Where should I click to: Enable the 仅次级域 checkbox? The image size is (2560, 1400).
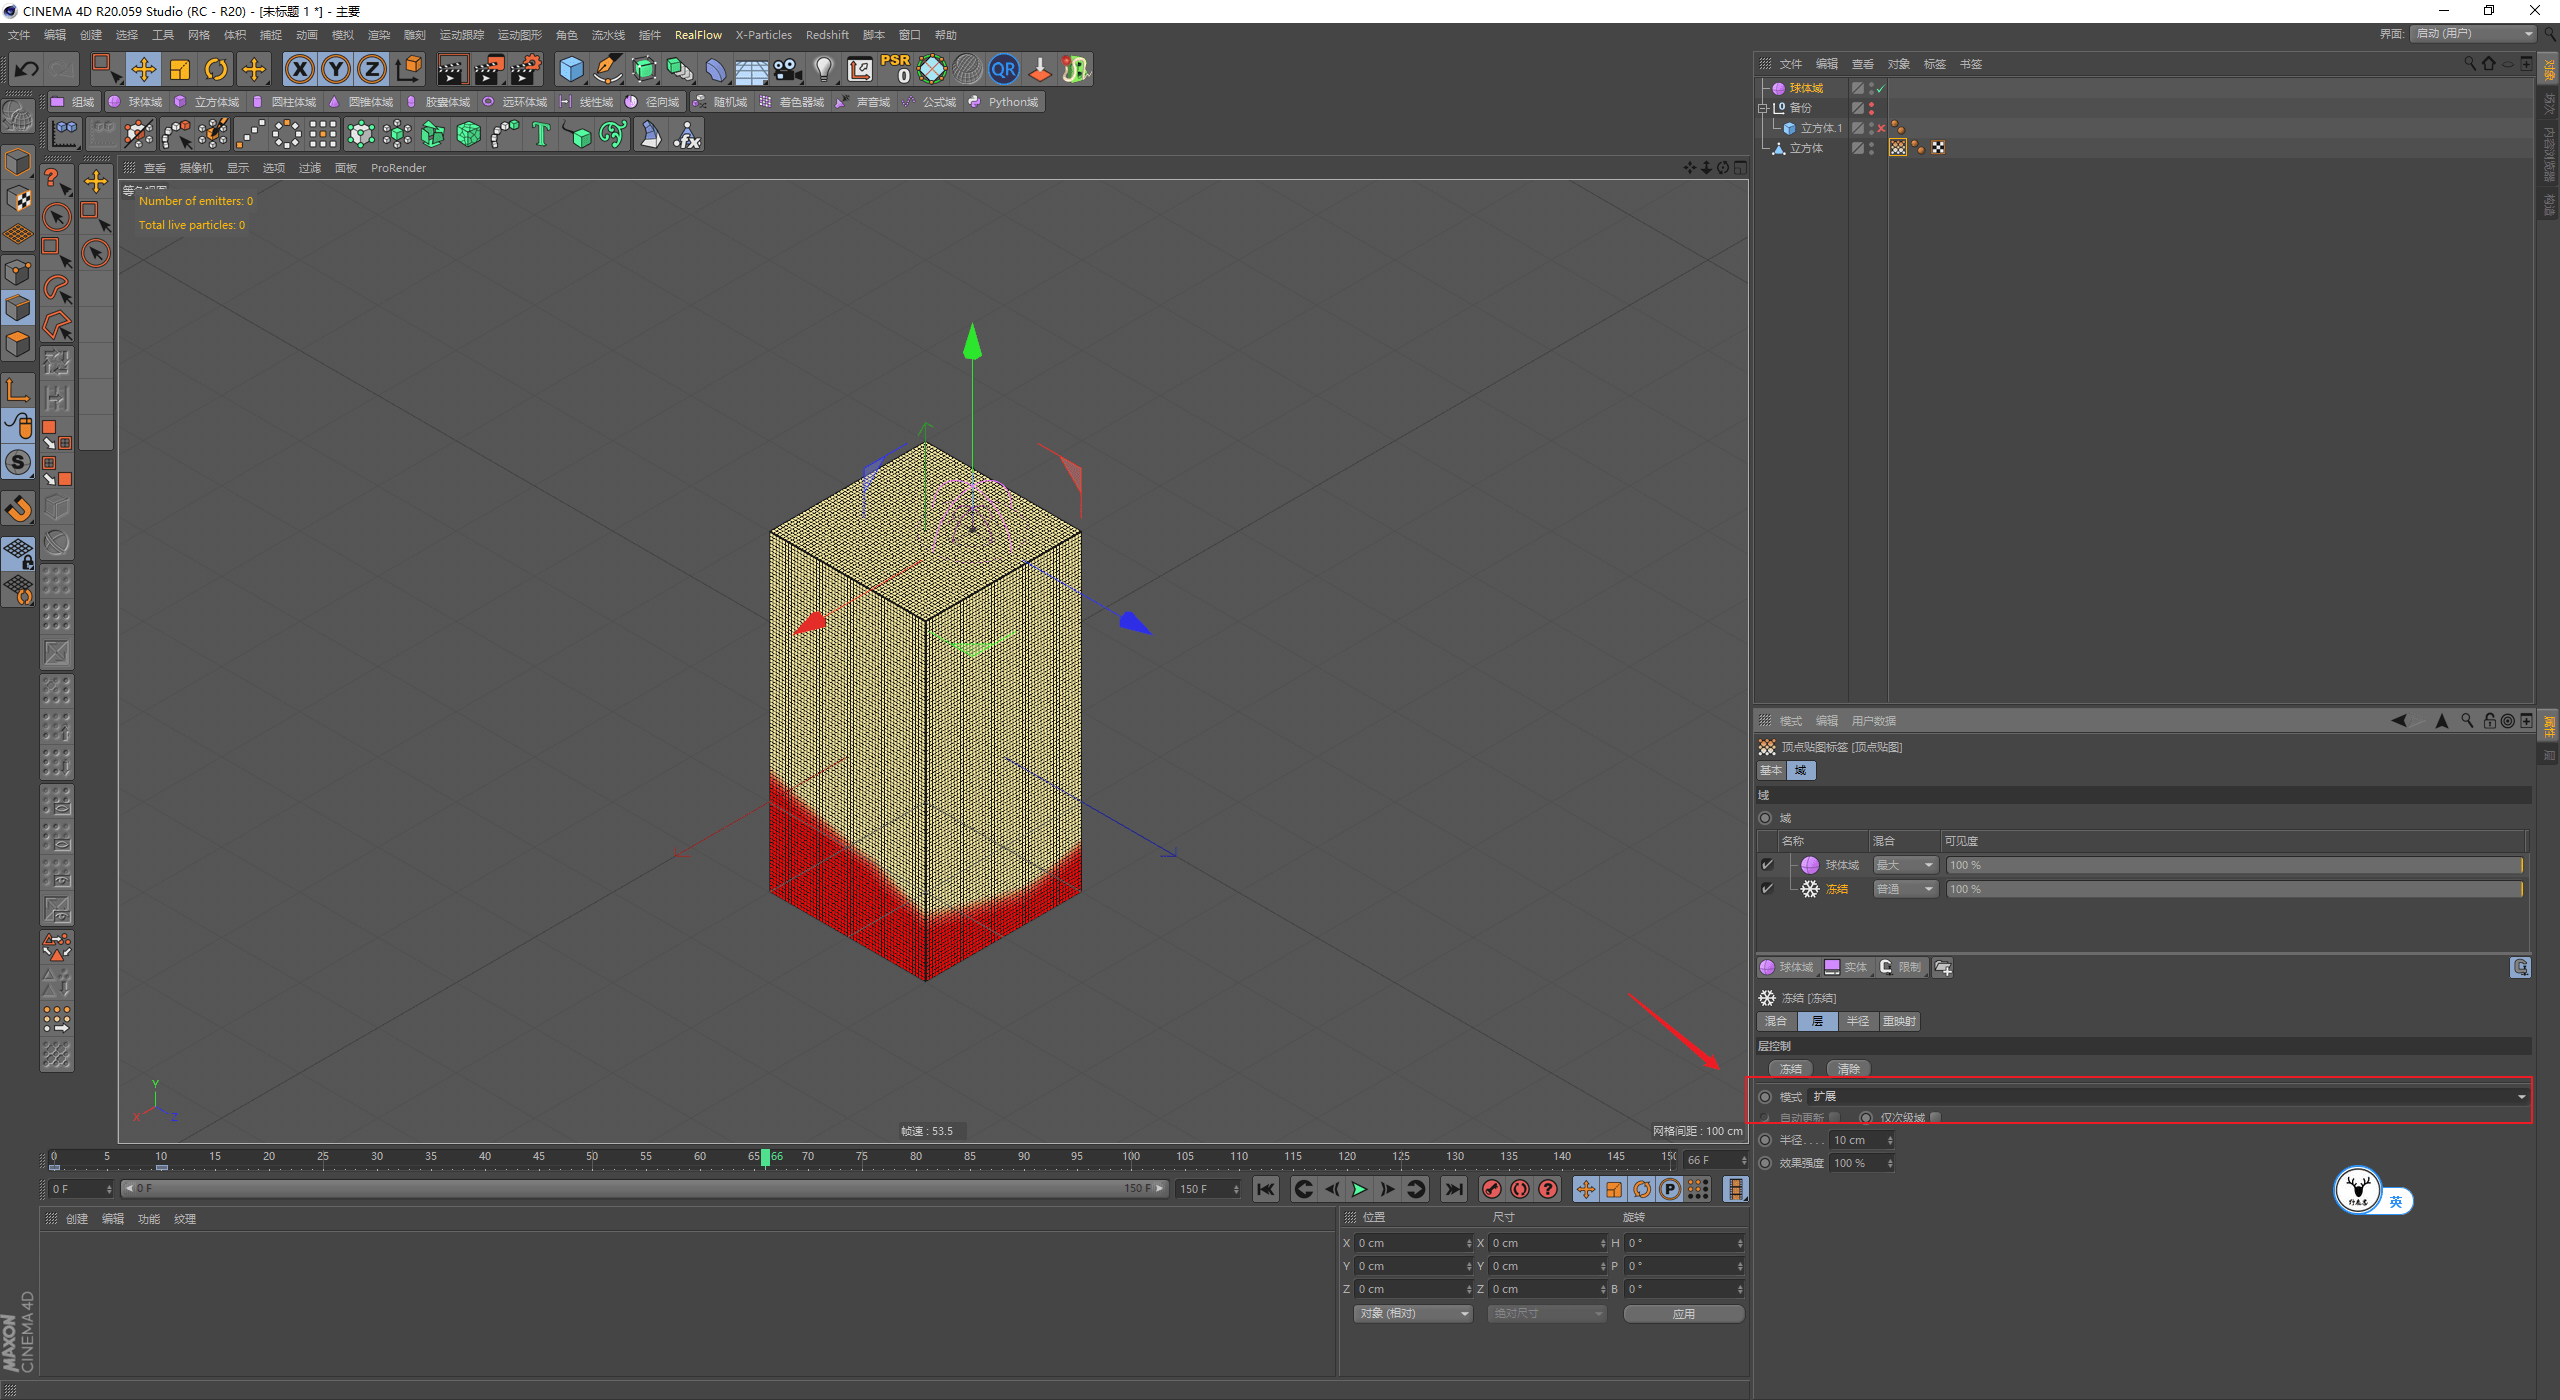1935,1117
